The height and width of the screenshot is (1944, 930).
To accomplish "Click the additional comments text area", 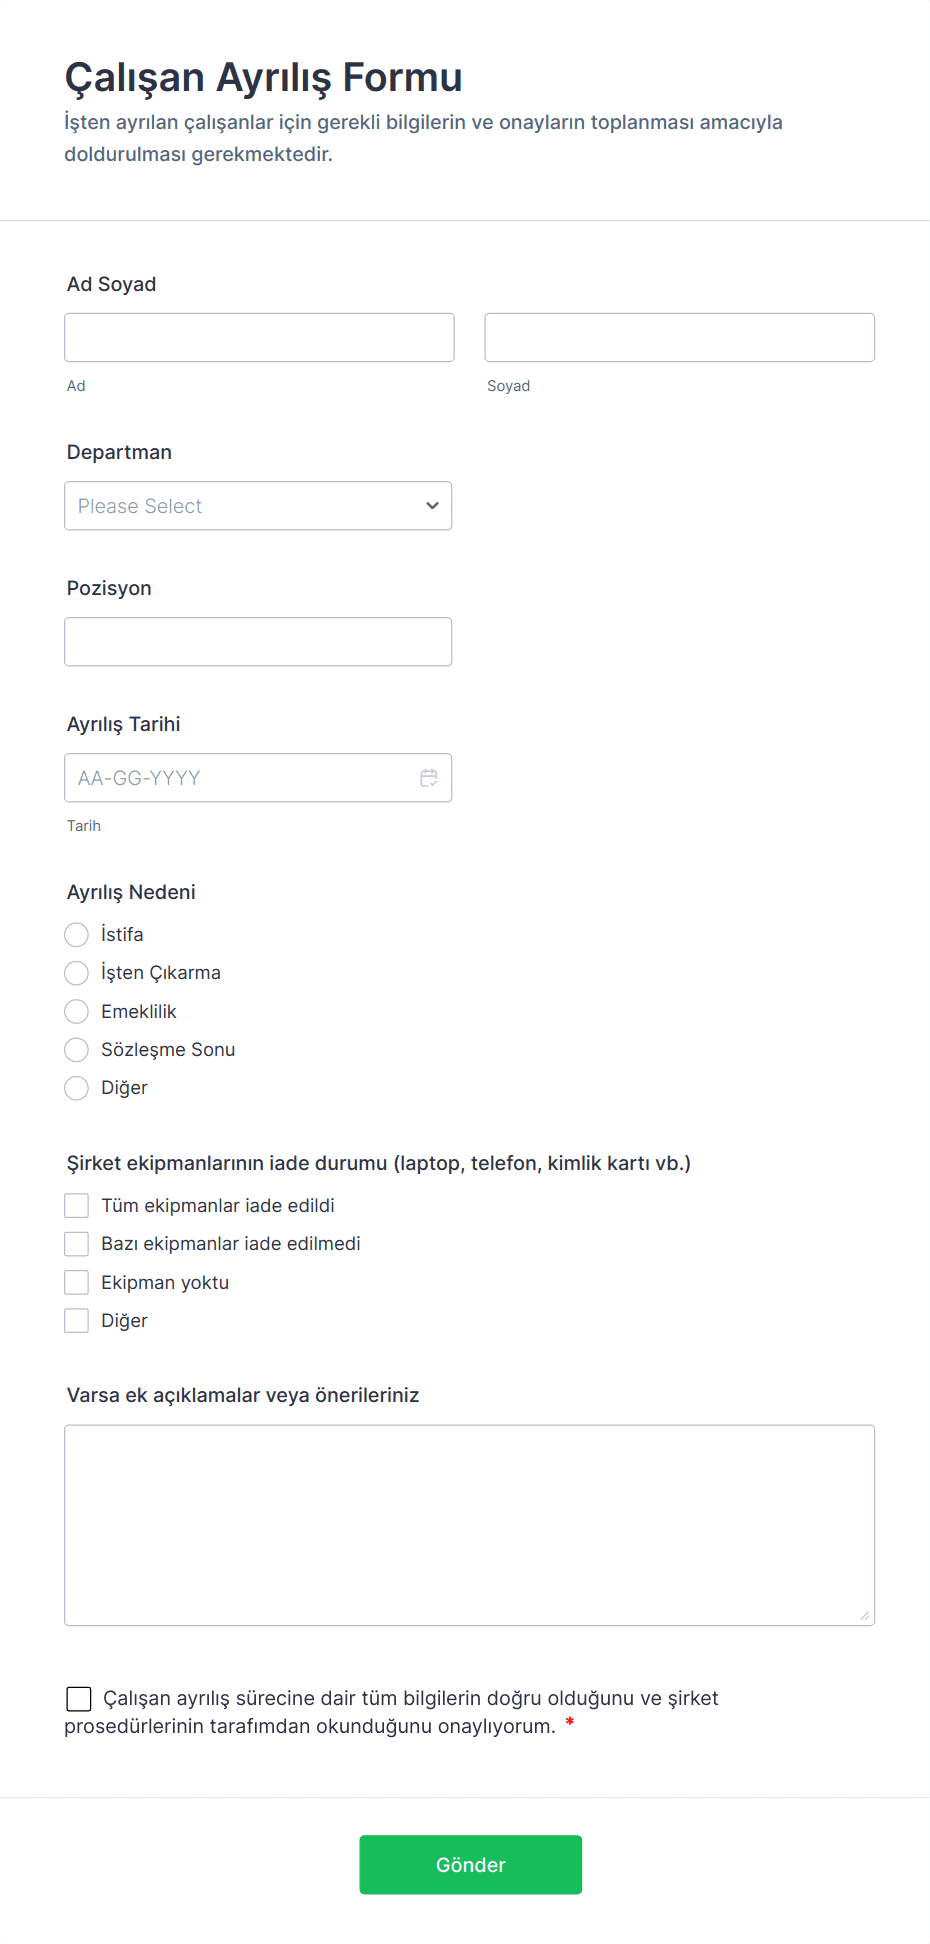I will point(469,1525).
